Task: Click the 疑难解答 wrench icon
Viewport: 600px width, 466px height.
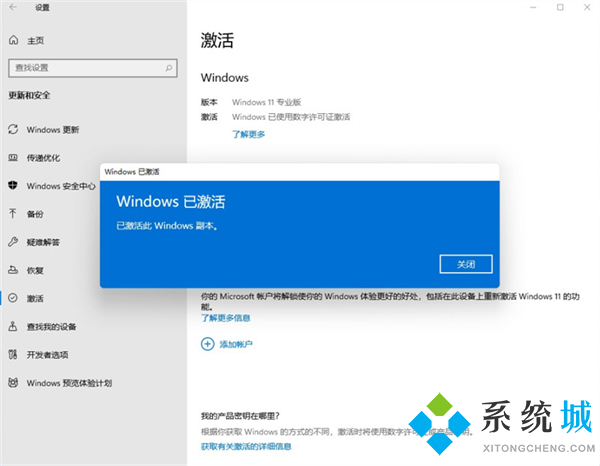Action: pyautogui.click(x=13, y=242)
